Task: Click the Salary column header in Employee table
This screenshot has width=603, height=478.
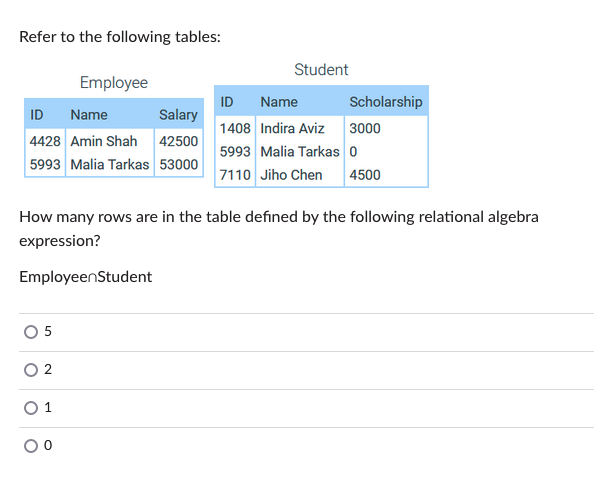Action: [178, 115]
